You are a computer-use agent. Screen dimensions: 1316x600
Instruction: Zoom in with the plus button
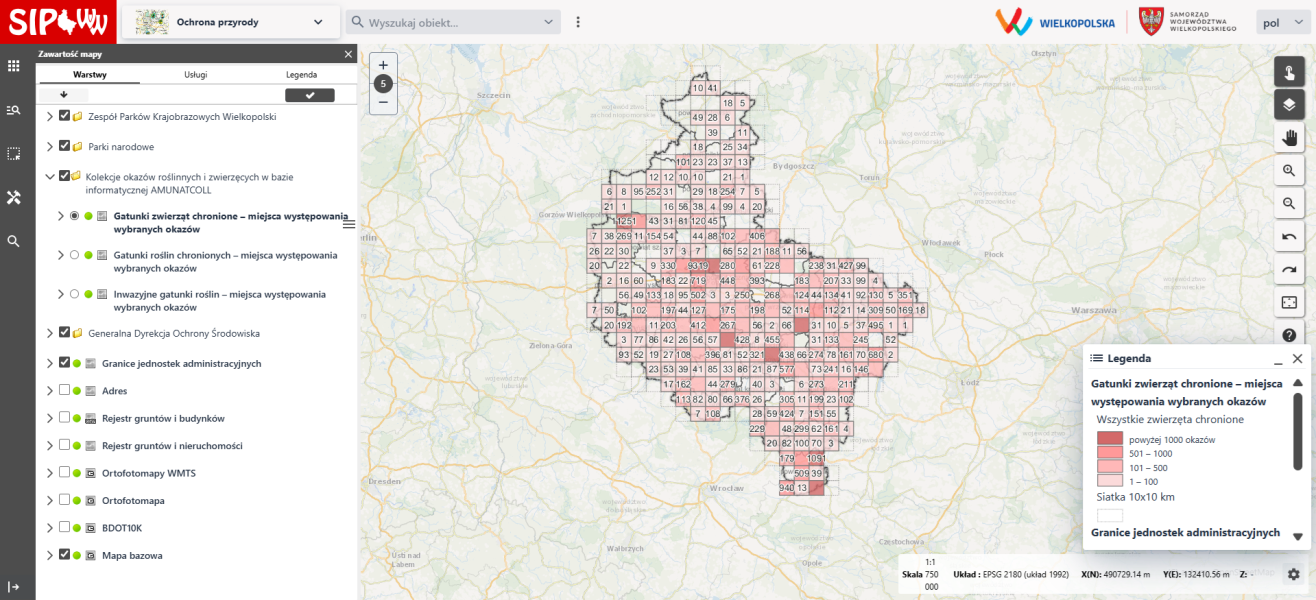383,65
